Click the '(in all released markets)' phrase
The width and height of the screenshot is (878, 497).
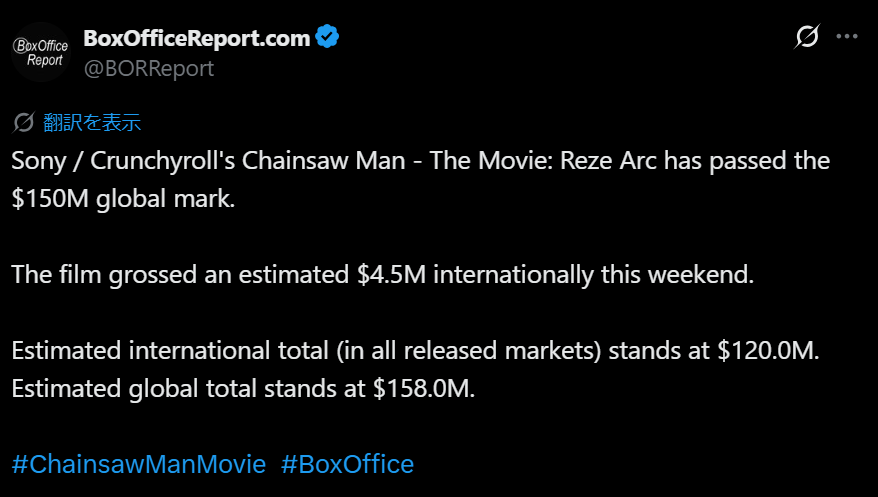[469, 351]
